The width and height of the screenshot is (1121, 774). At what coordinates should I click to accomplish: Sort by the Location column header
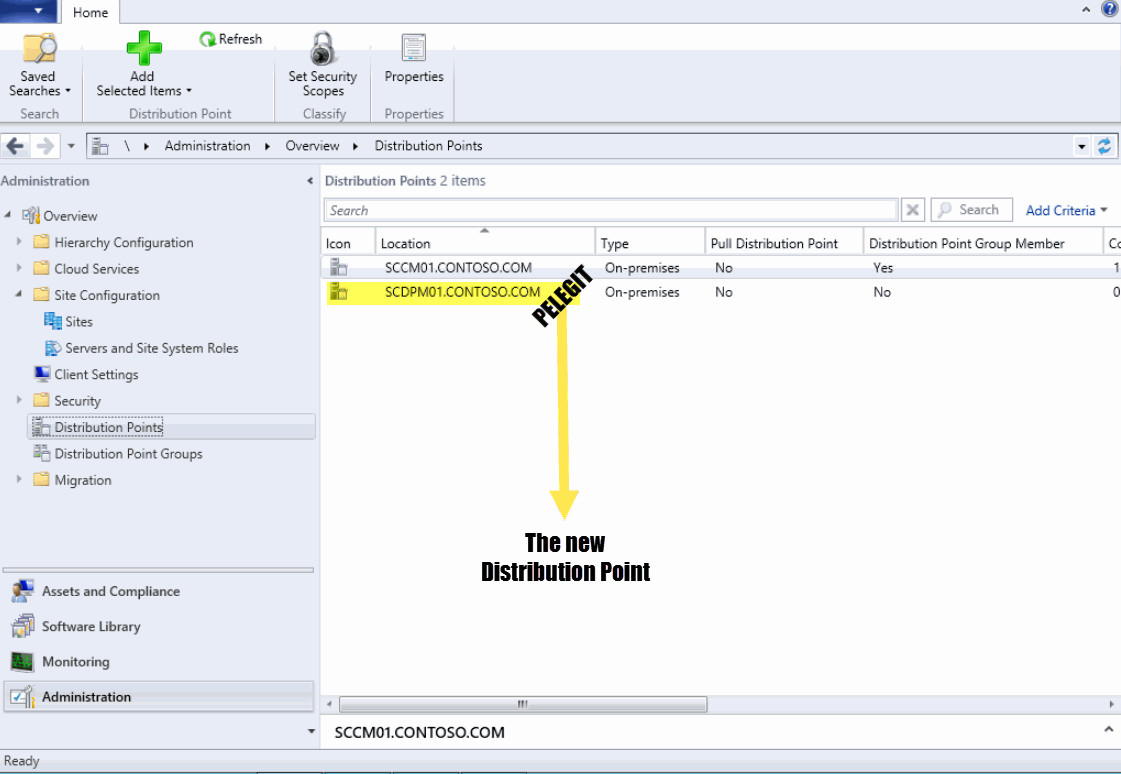485,243
